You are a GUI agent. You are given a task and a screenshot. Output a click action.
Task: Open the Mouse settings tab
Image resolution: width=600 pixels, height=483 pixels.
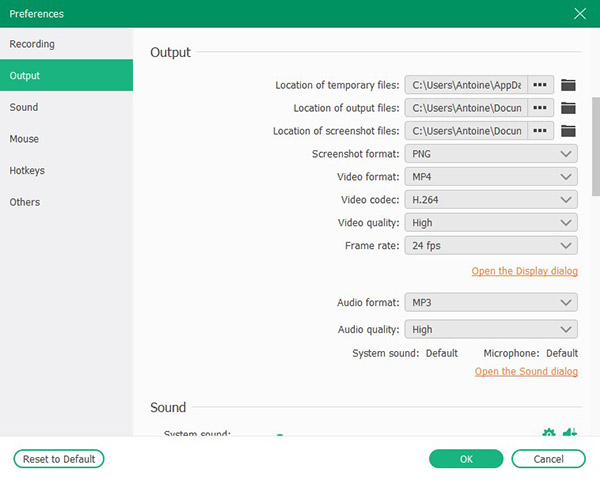[x=67, y=139]
